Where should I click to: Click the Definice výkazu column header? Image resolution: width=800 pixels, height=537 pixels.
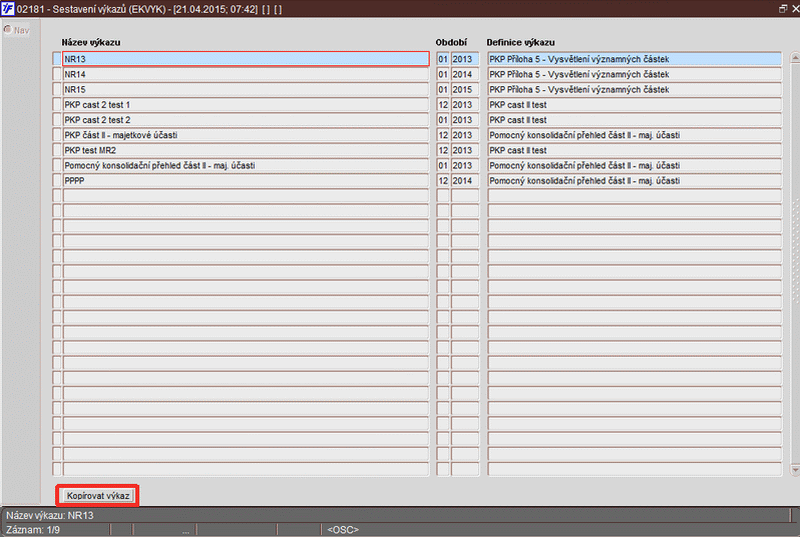pyautogui.click(x=520, y=42)
